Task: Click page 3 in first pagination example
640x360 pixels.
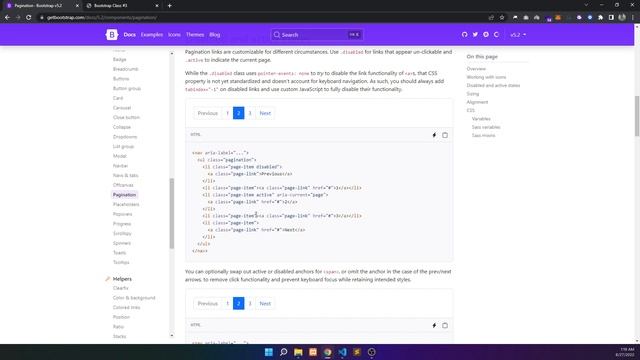Action: coord(250,113)
